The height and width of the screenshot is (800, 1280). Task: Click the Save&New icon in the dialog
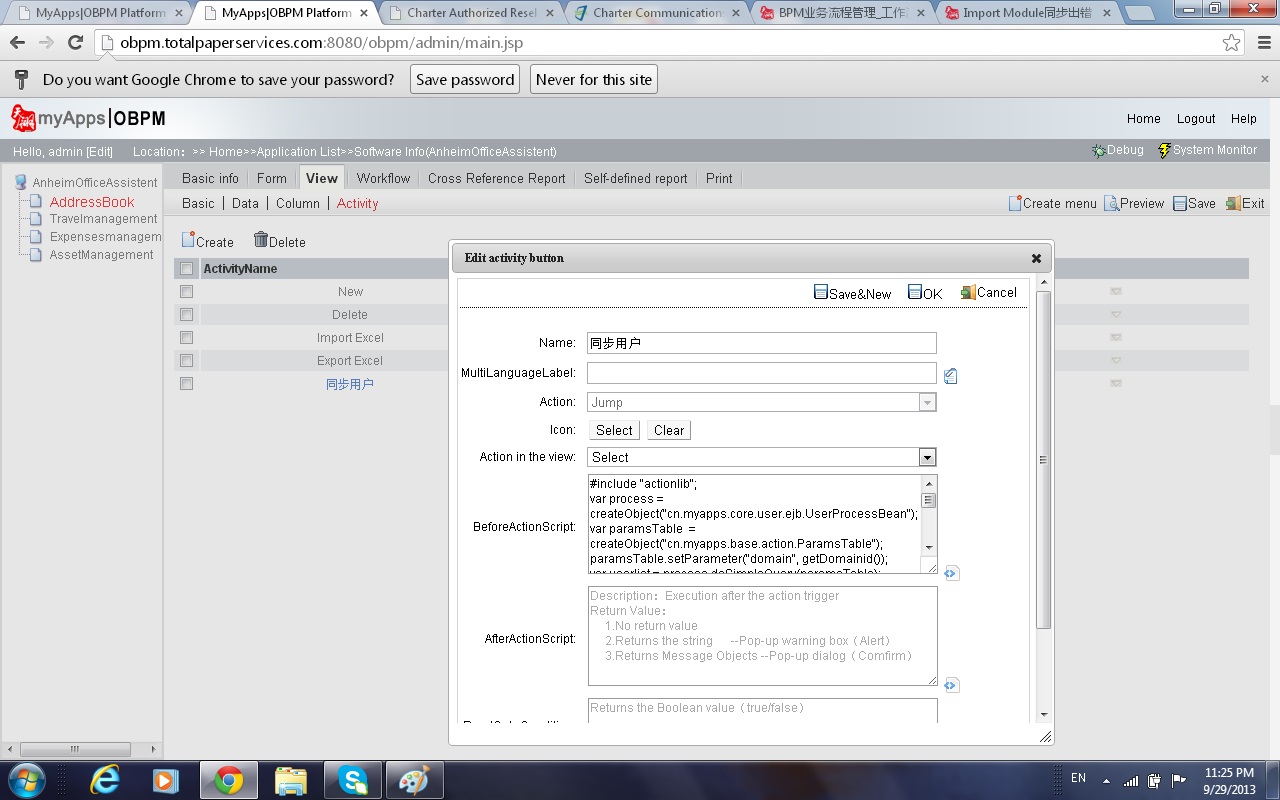pyautogui.click(x=821, y=293)
